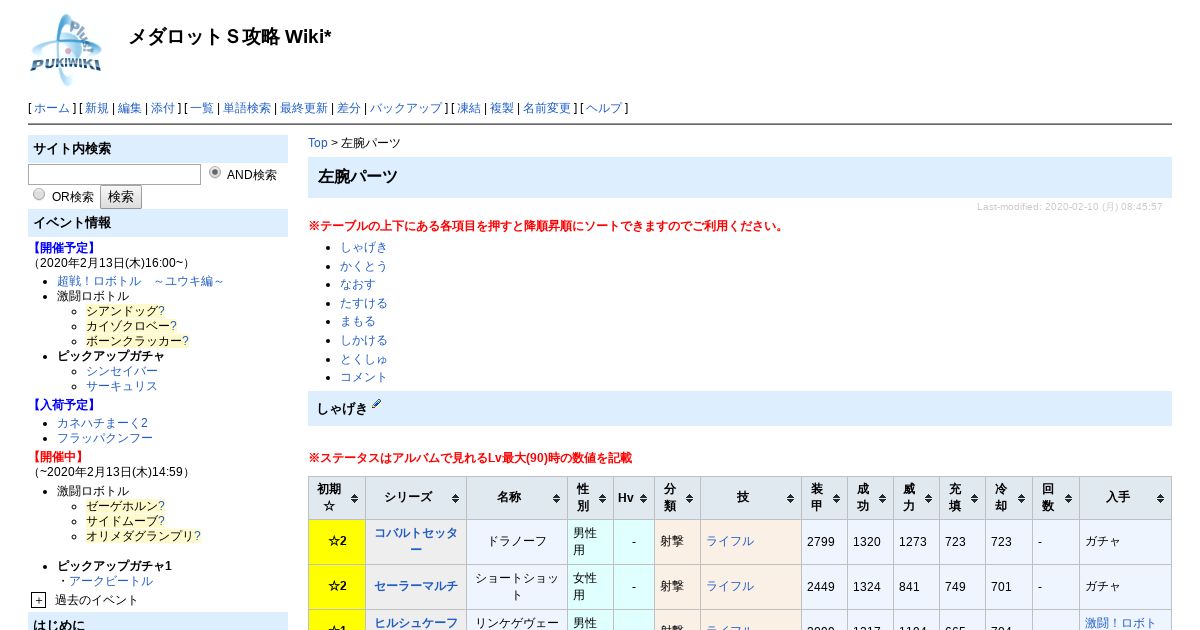
Task: Sort table by 冷却 column arrows
Action: (x=1021, y=498)
